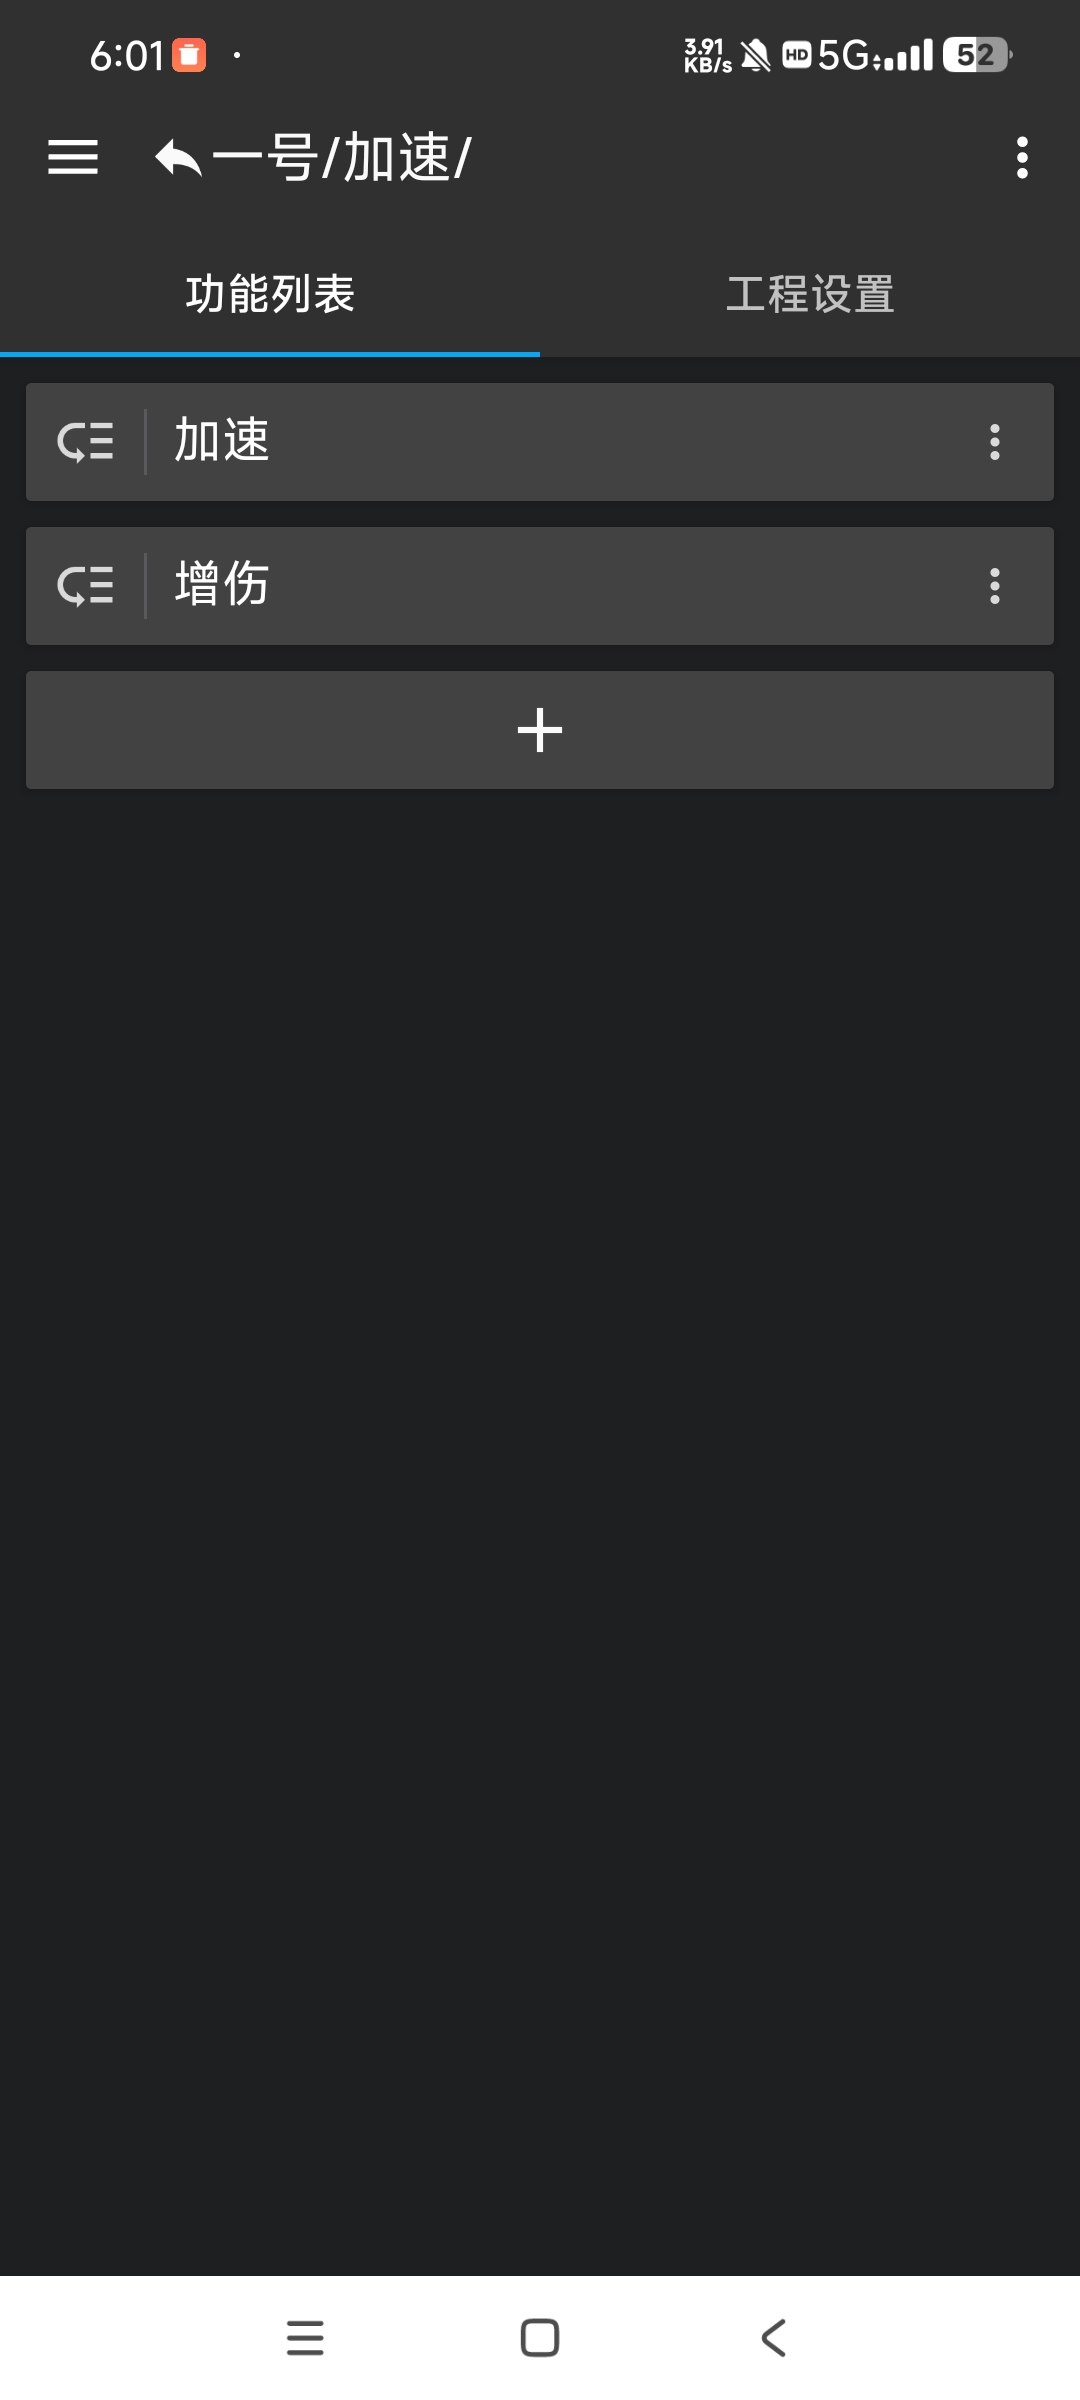
Task: Open the hamburger navigation drawer
Action: [x=73, y=158]
